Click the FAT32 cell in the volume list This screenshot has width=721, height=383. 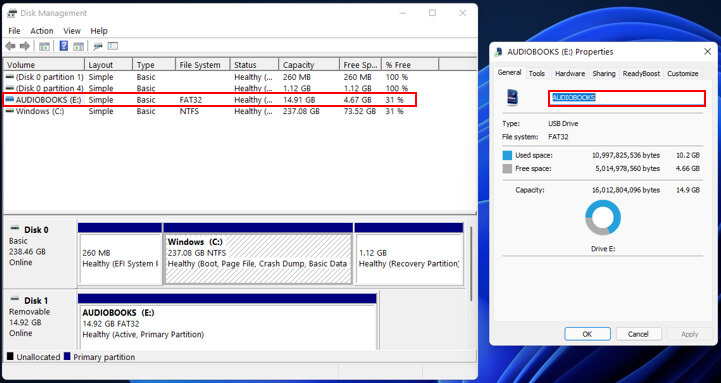(x=191, y=99)
